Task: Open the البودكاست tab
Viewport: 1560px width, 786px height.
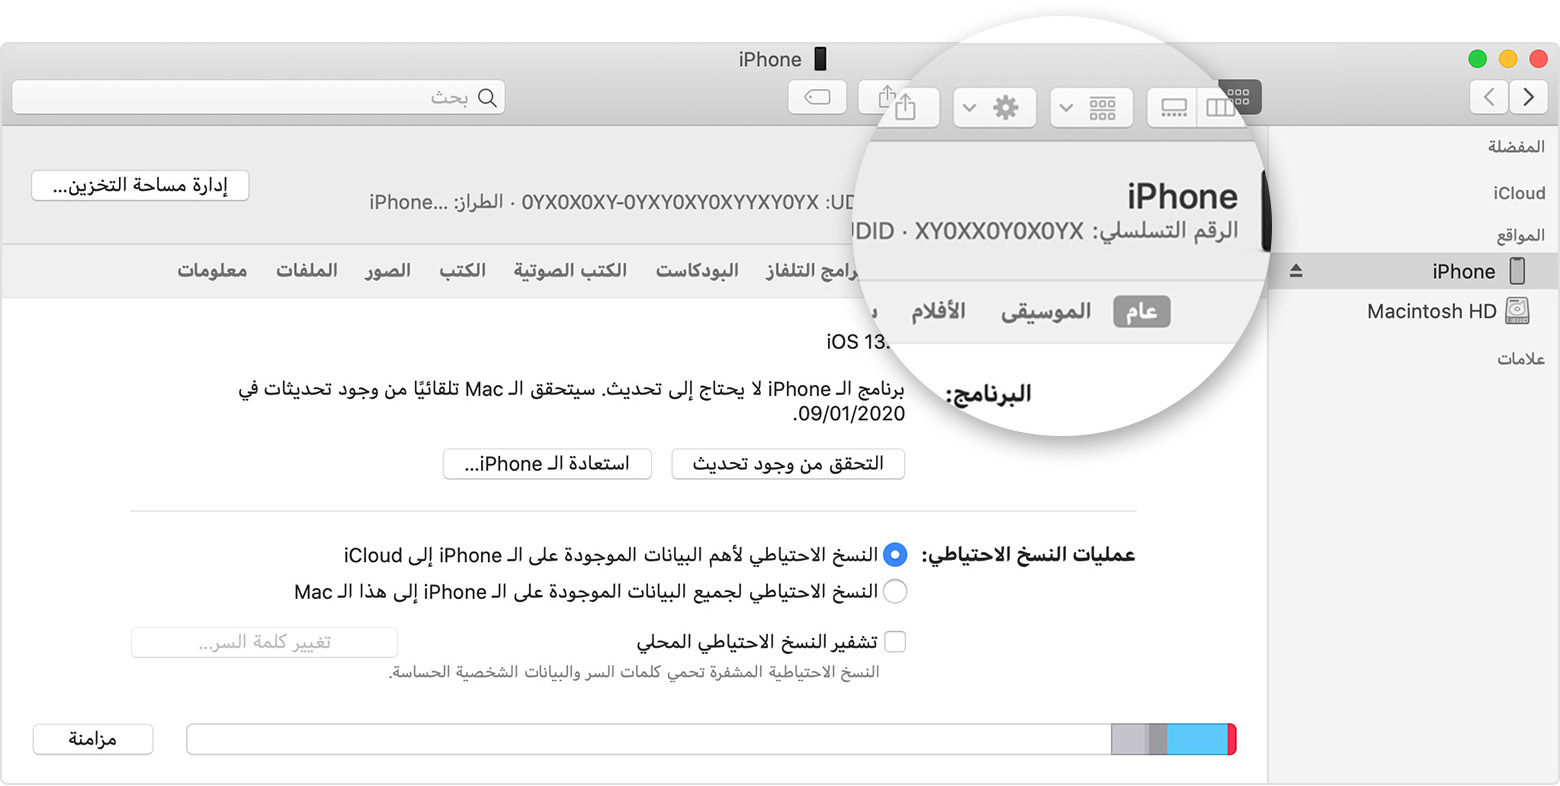Action: (x=697, y=271)
